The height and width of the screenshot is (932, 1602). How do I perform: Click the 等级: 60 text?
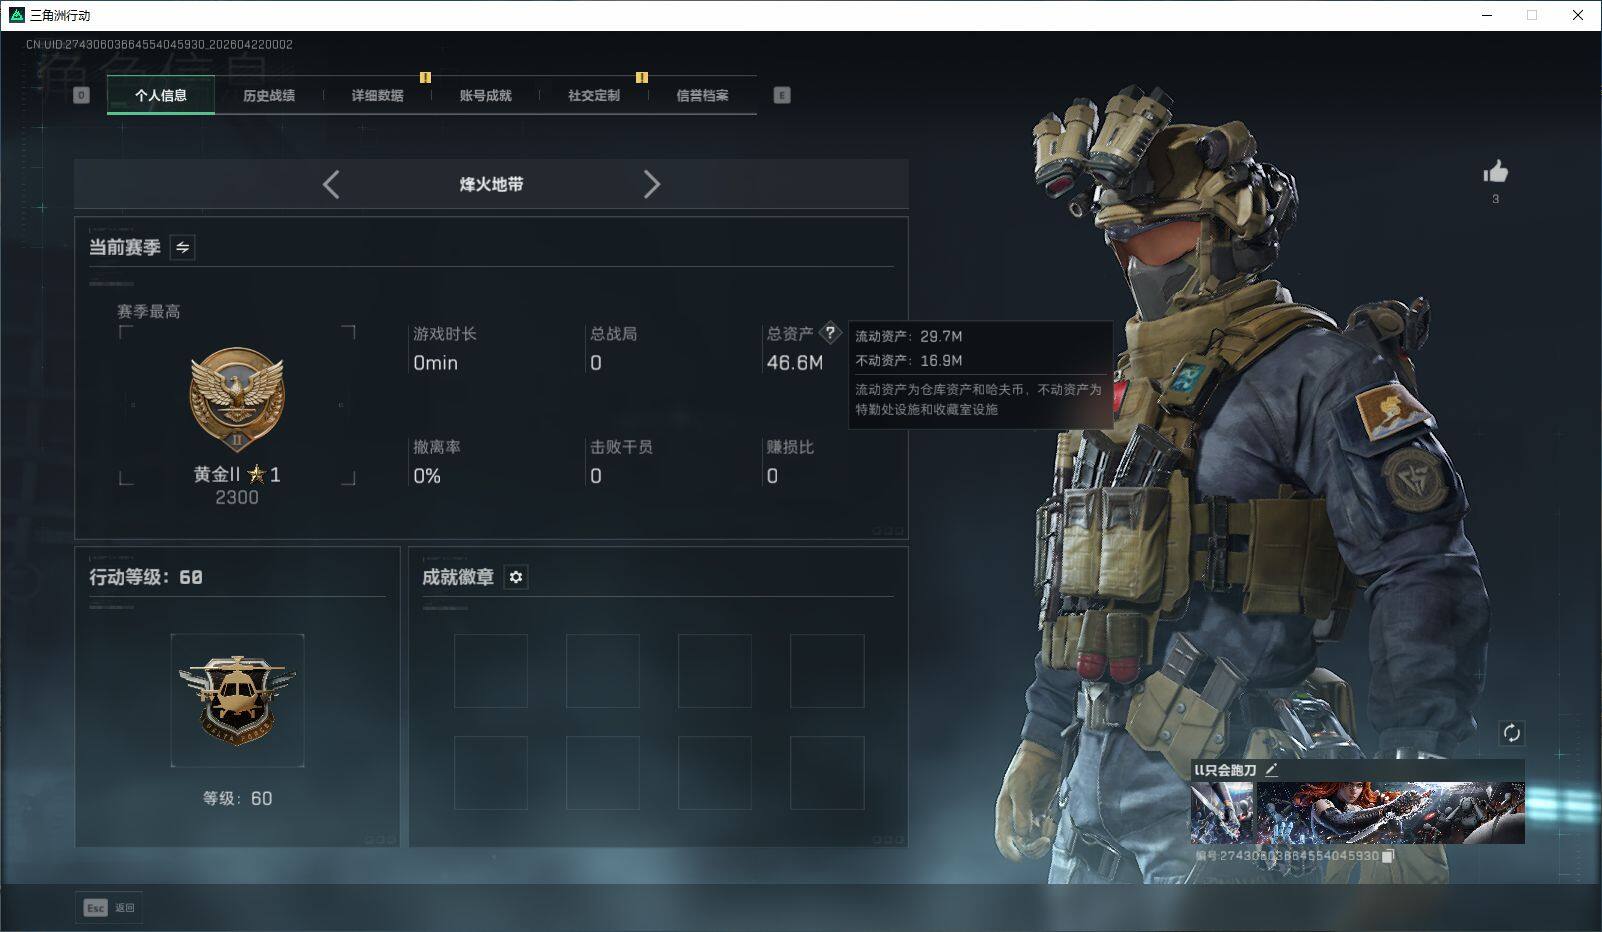pyautogui.click(x=237, y=798)
